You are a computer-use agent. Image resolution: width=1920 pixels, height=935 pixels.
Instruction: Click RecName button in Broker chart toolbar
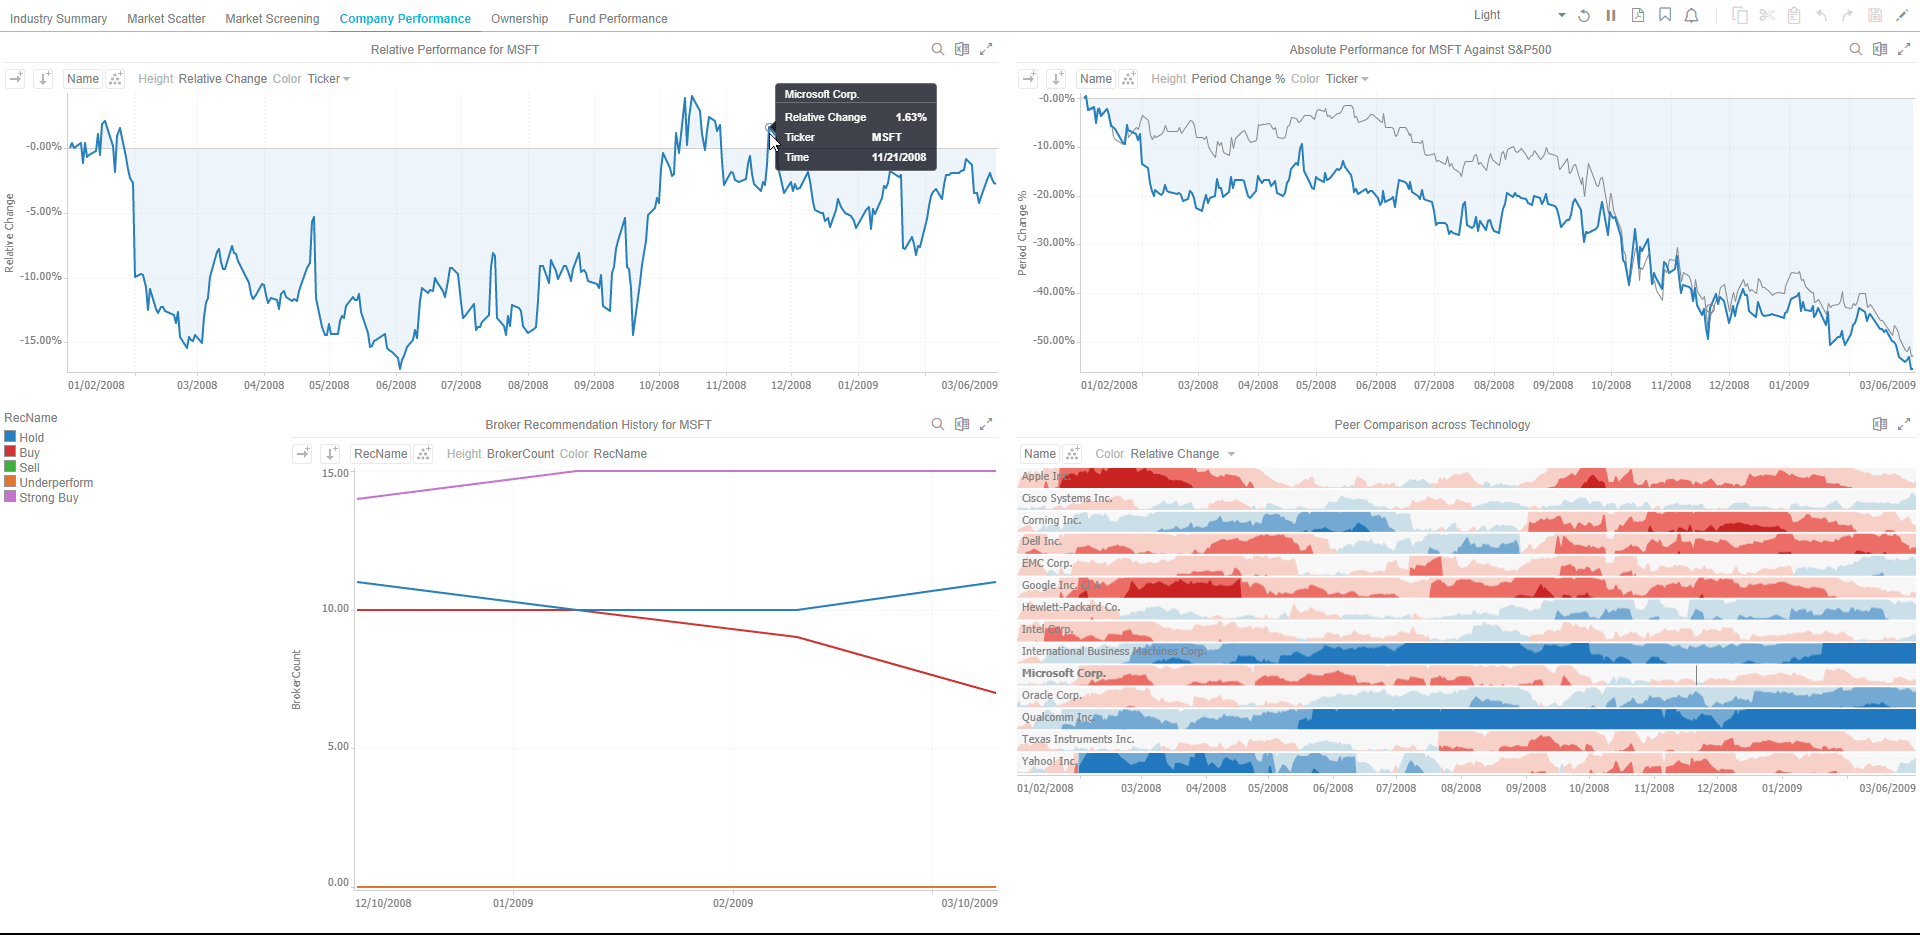pyautogui.click(x=381, y=454)
